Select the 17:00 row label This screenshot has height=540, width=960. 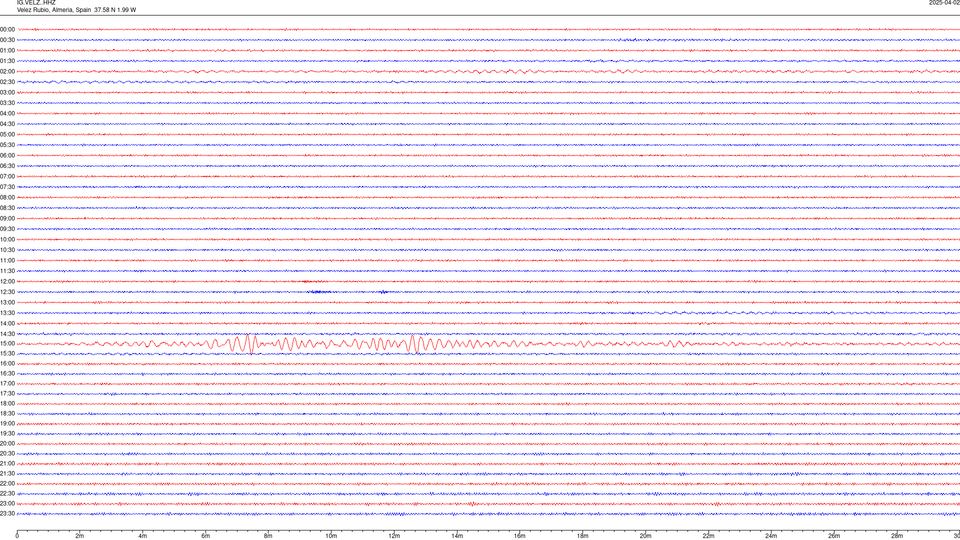[7, 384]
